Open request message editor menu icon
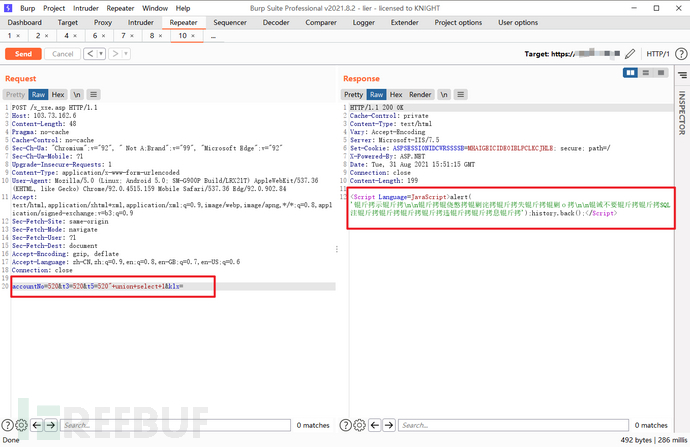 [x=93, y=95]
